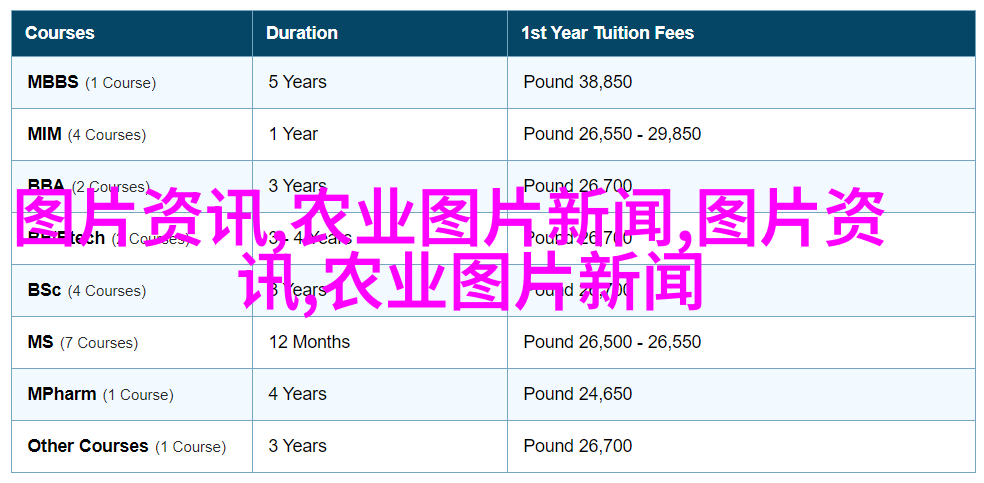Click the 5 Years duration cell
The image size is (984, 483).
(x=297, y=82)
